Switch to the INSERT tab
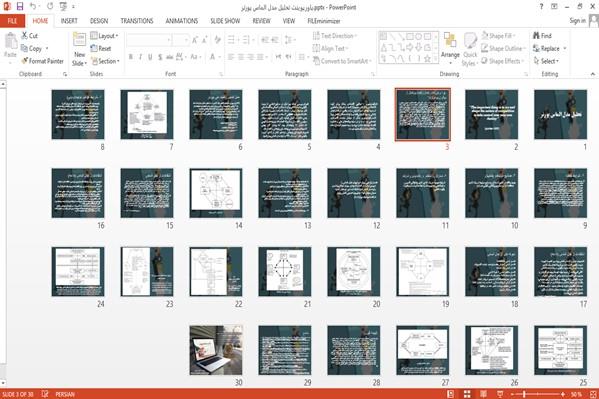The width and height of the screenshot is (599, 399). (69, 21)
